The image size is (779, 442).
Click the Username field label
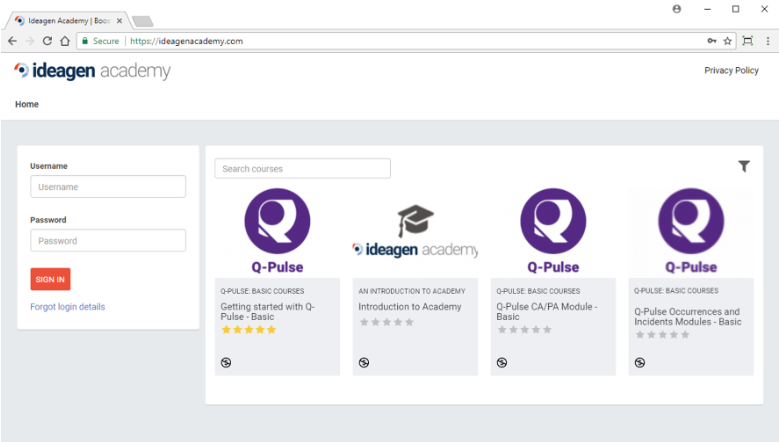pos(49,166)
